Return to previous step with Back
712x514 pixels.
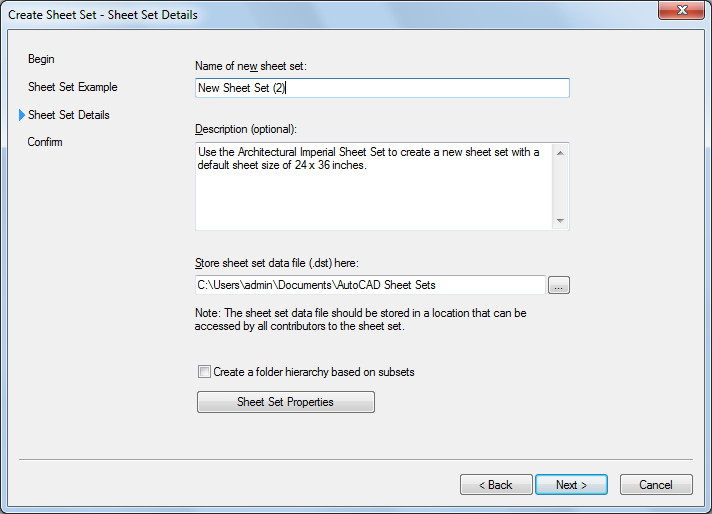(x=495, y=485)
